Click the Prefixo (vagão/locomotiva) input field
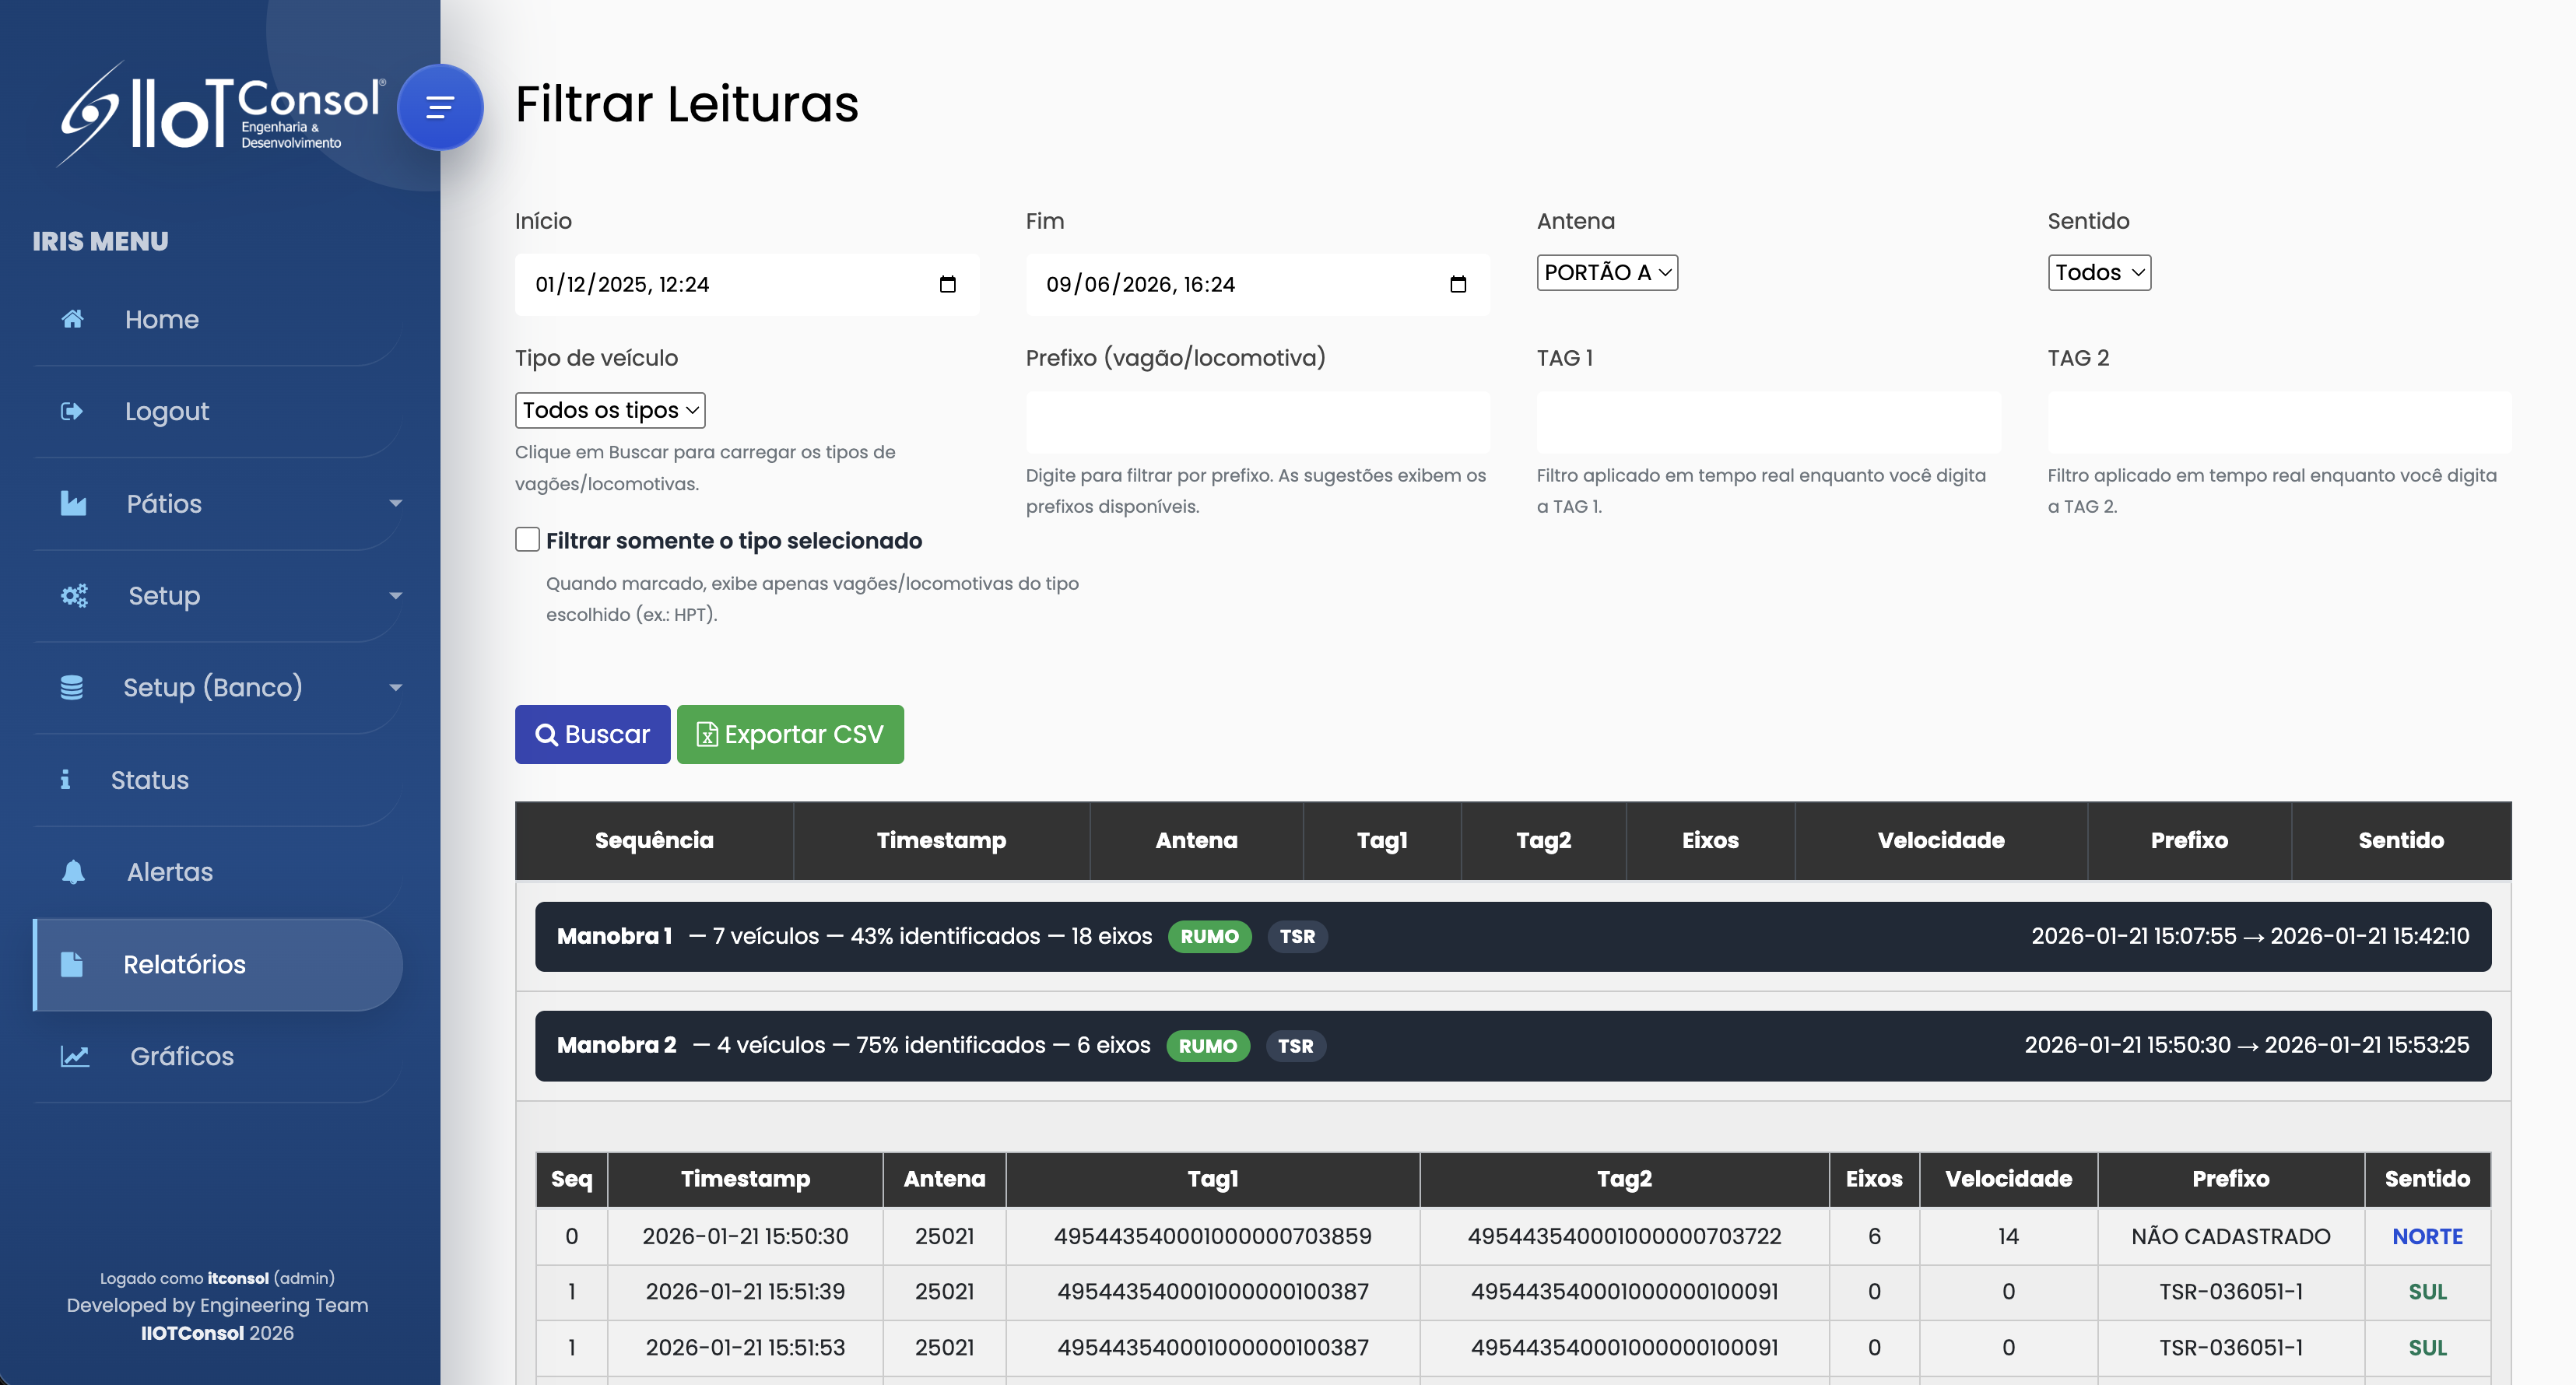2576x1385 pixels. [1257, 422]
